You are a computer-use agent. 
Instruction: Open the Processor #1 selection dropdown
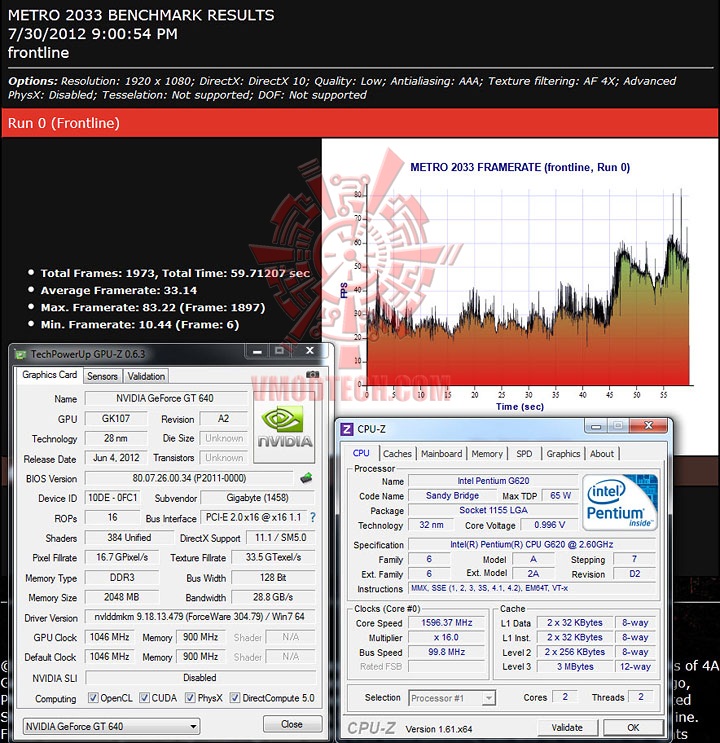452,698
